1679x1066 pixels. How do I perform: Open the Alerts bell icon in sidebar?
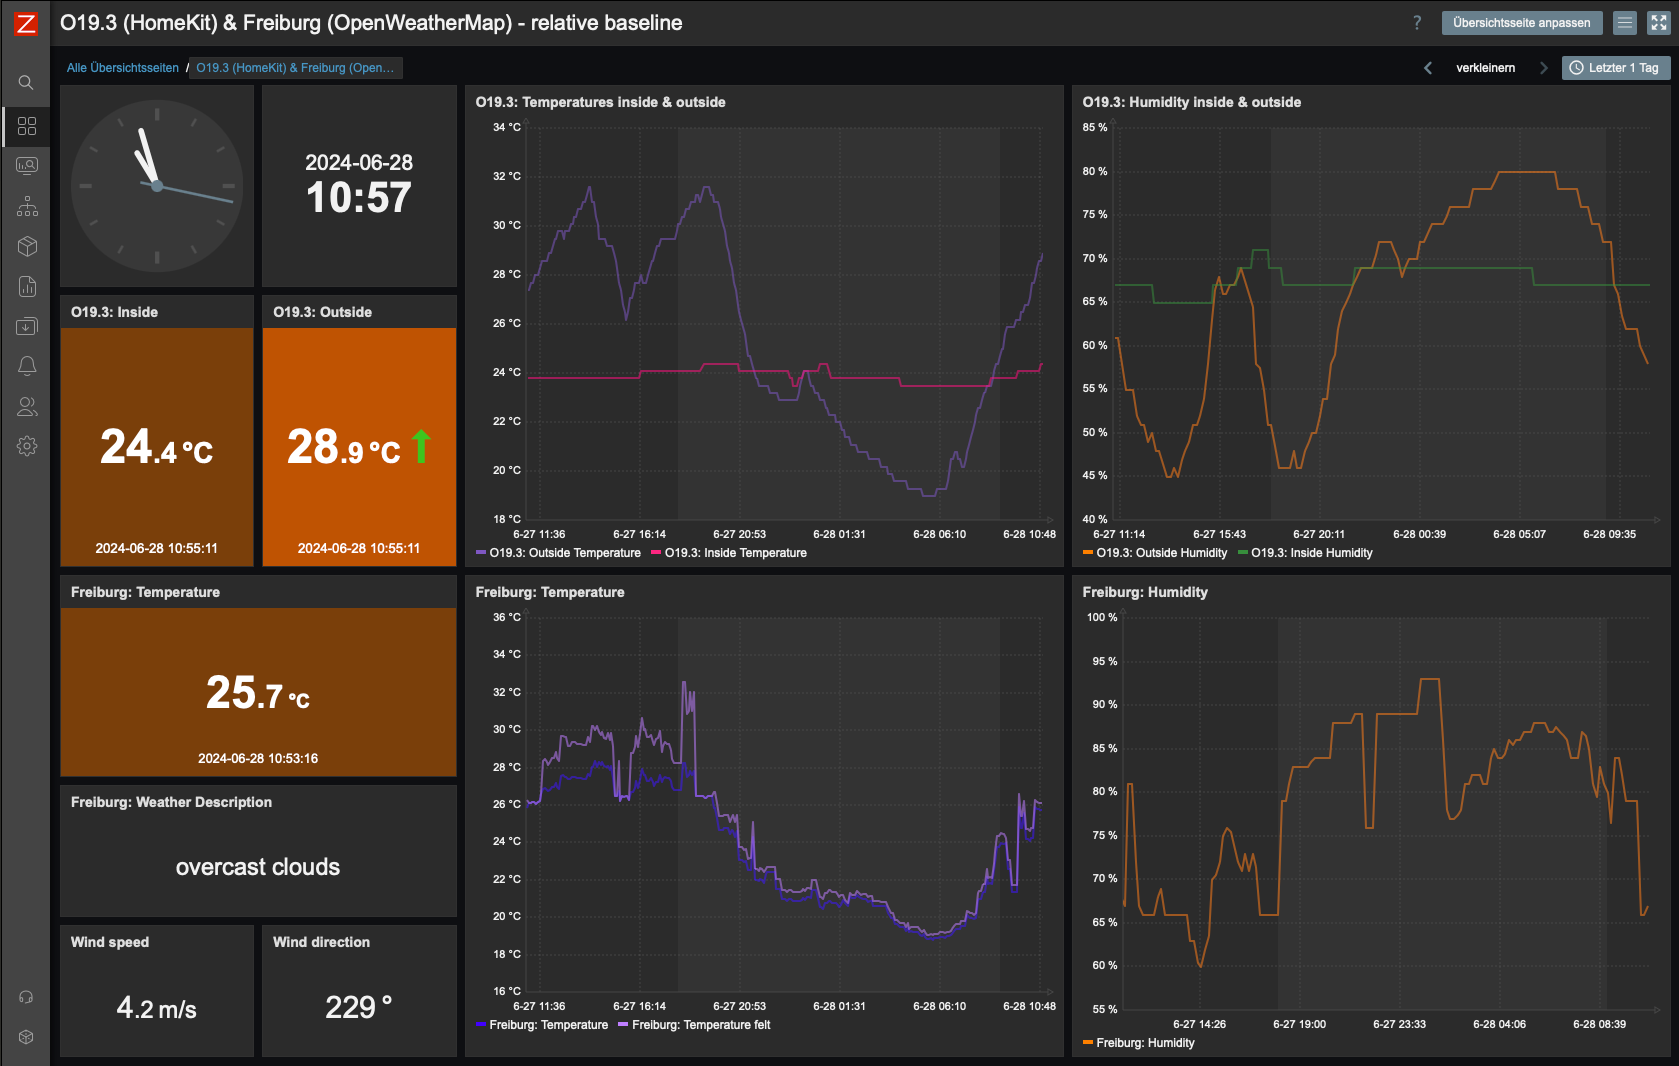(27, 366)
